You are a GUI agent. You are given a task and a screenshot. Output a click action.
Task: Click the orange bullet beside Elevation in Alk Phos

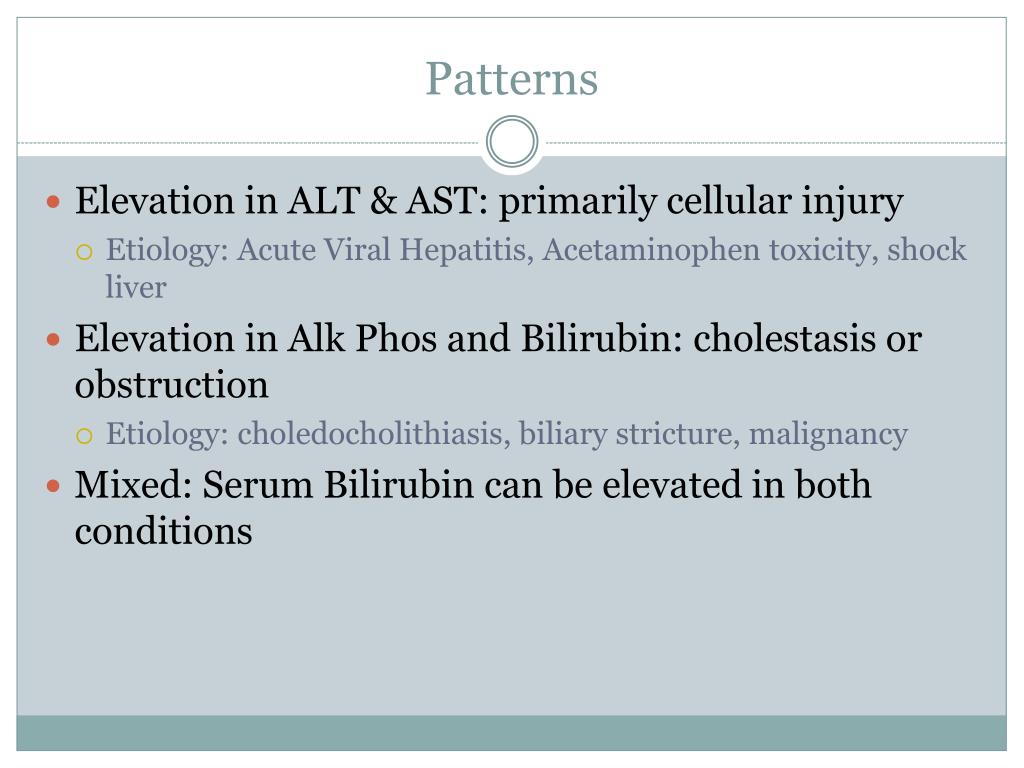[x=54, y=340]
